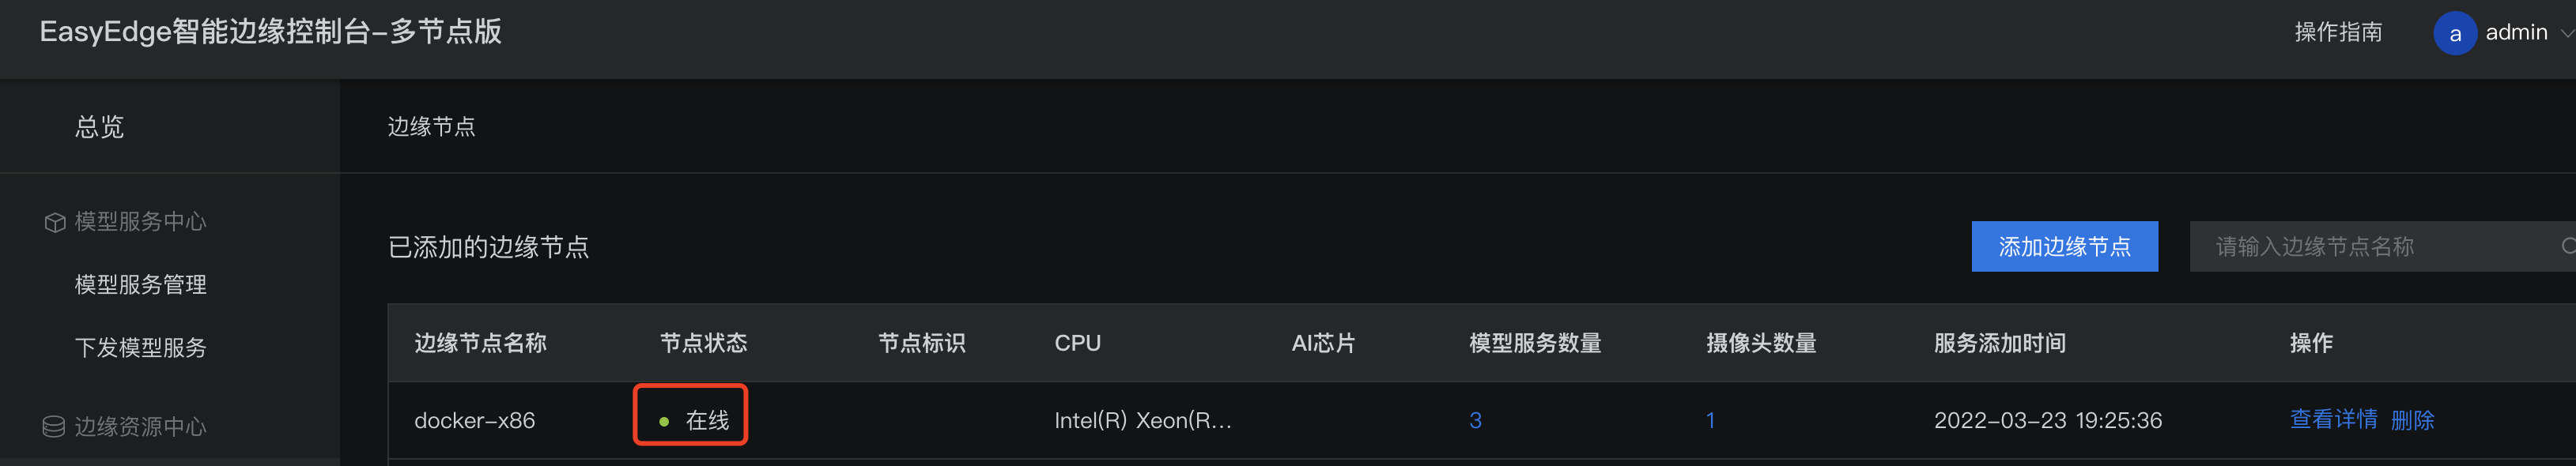Image resolution: width=2576 pixels, height=466 pixels.
Task: Click the admin avatar circle icon
Action: tap(2454, 33)
